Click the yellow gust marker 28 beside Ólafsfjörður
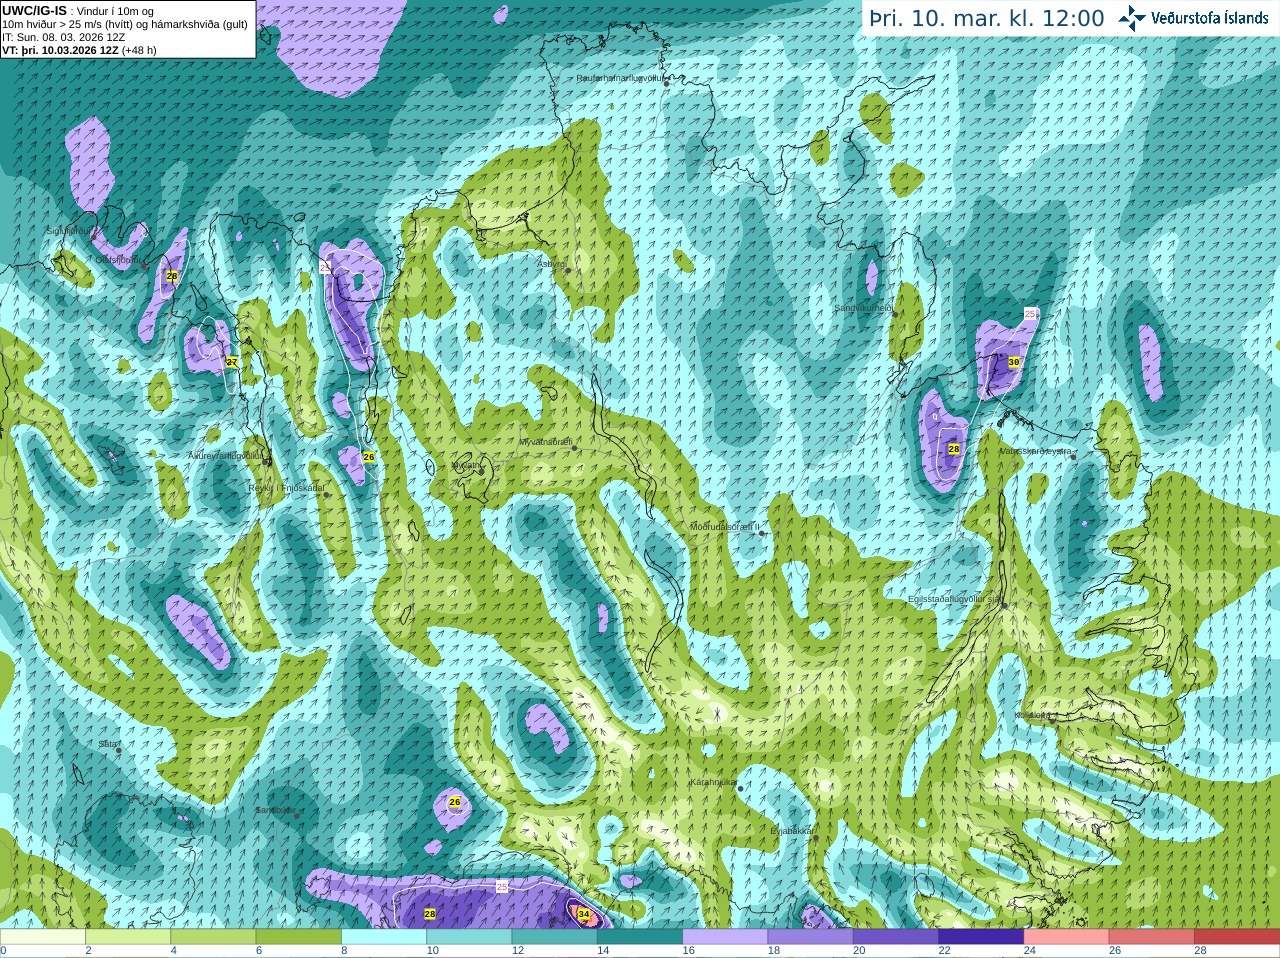The height and width of the screenshot is (958, 1280). pos(172,276)
